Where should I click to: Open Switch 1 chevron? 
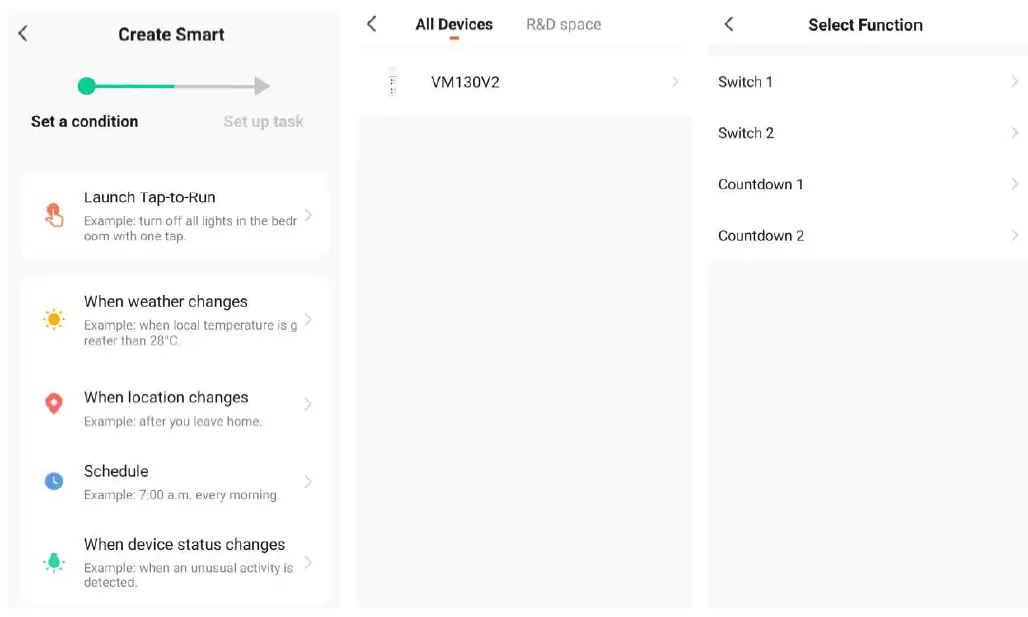pyautogui.click(x=1014, y=81)
